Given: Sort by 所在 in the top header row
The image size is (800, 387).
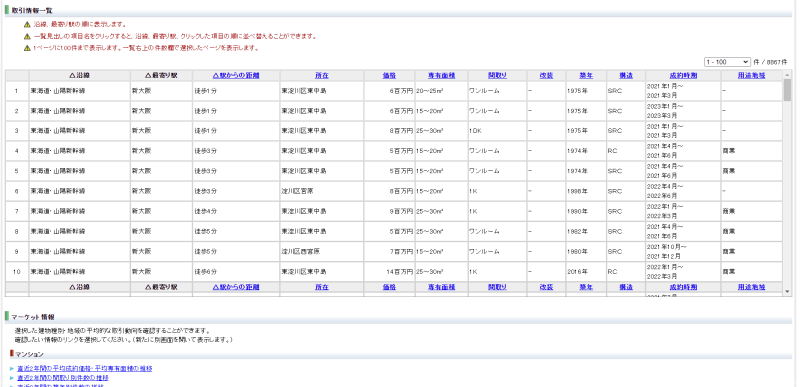Looking at the screenshot, I should 322,75.
